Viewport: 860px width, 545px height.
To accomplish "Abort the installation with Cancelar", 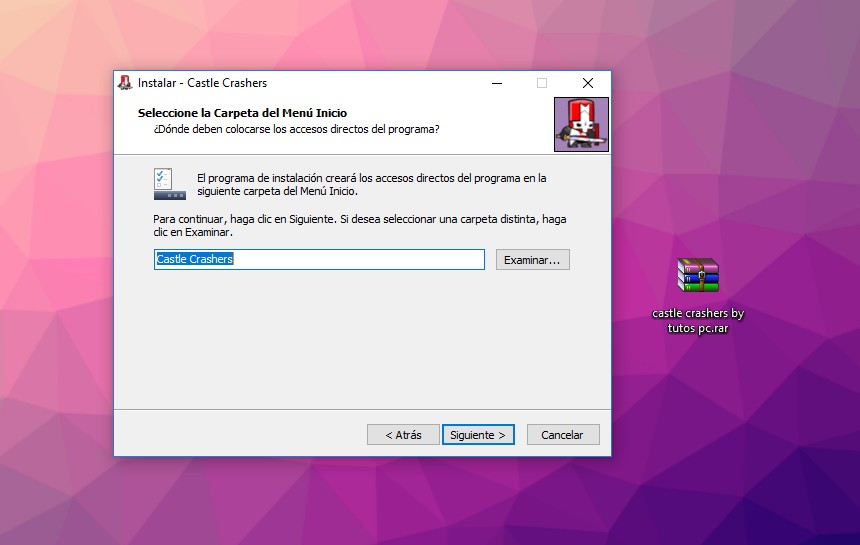I will coord(562,435).
